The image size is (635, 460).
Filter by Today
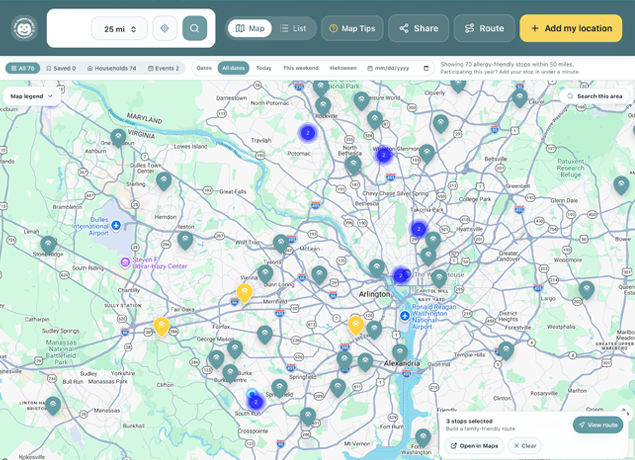click(x=264, y=68)
